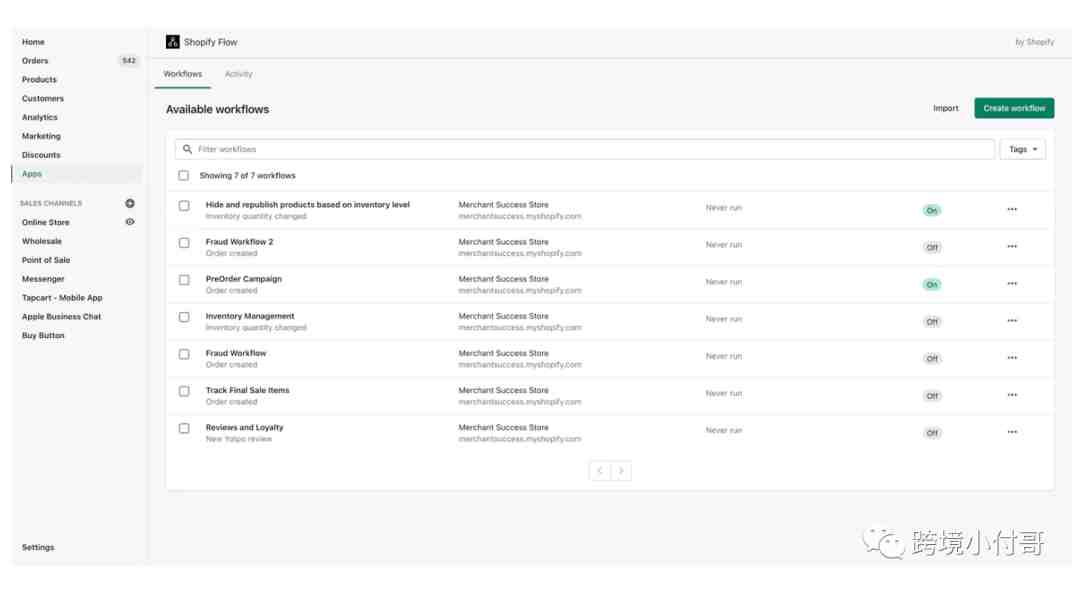Open Point of Sale channel
Screen dimensions: 1080x591
pyautogui.click(x=45, y=260)
